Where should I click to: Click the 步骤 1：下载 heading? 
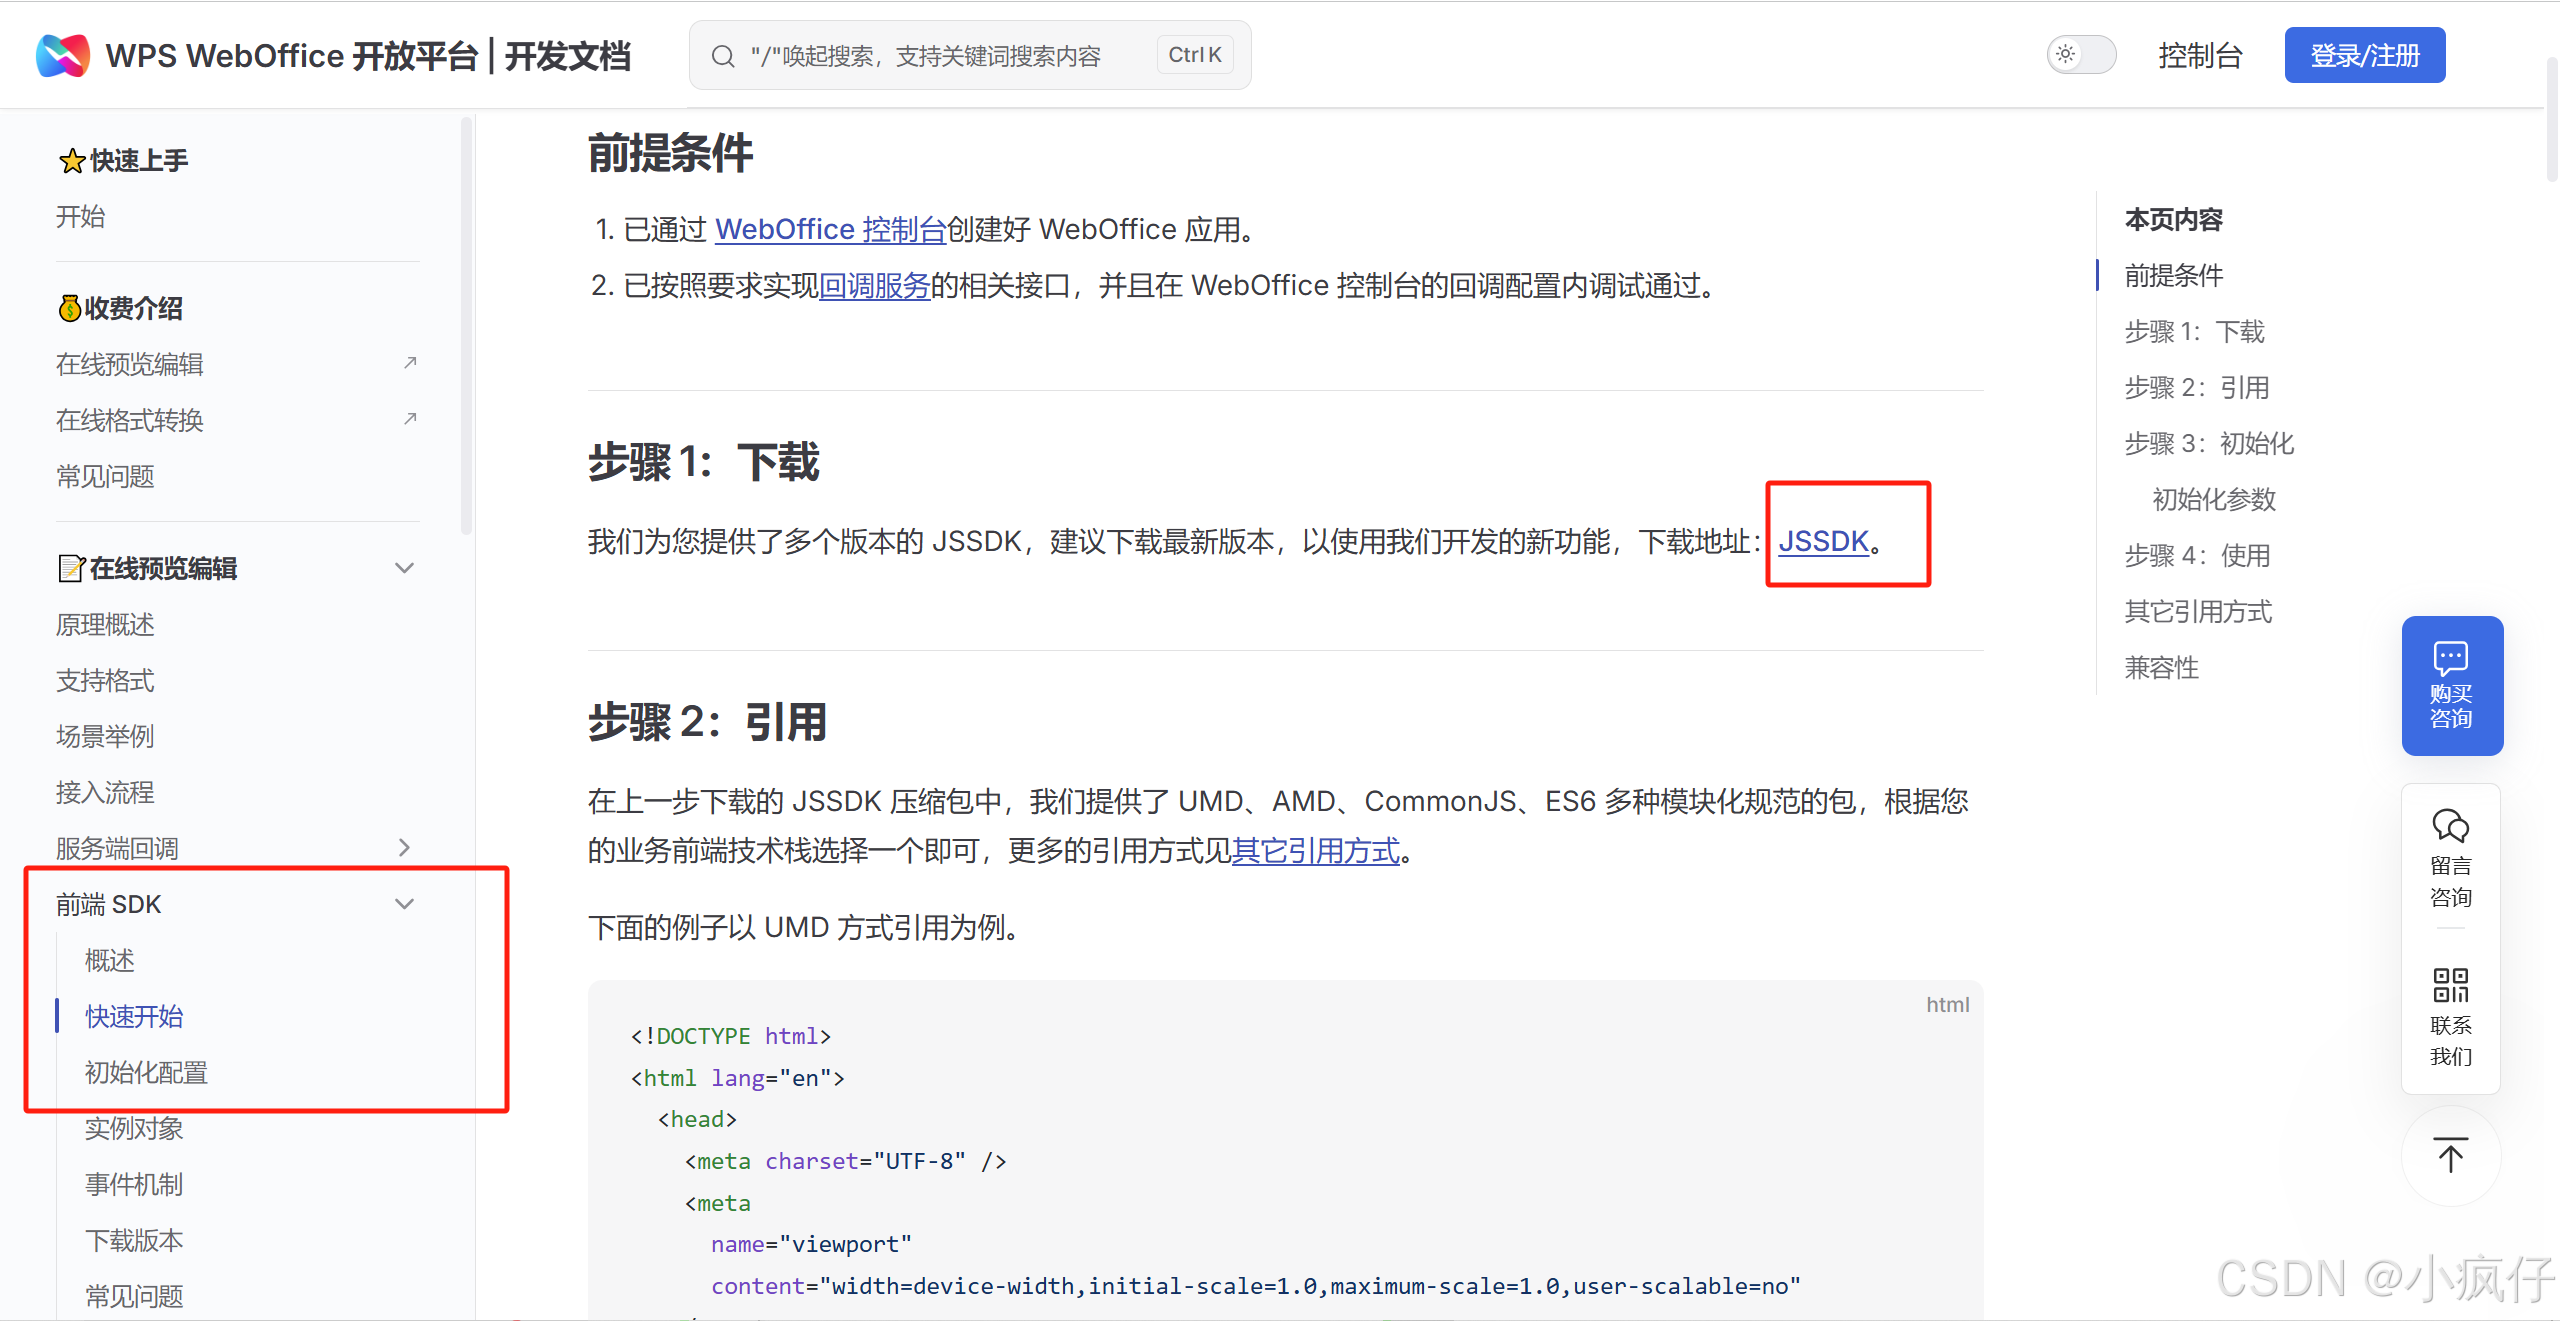(x=704, y=462)
